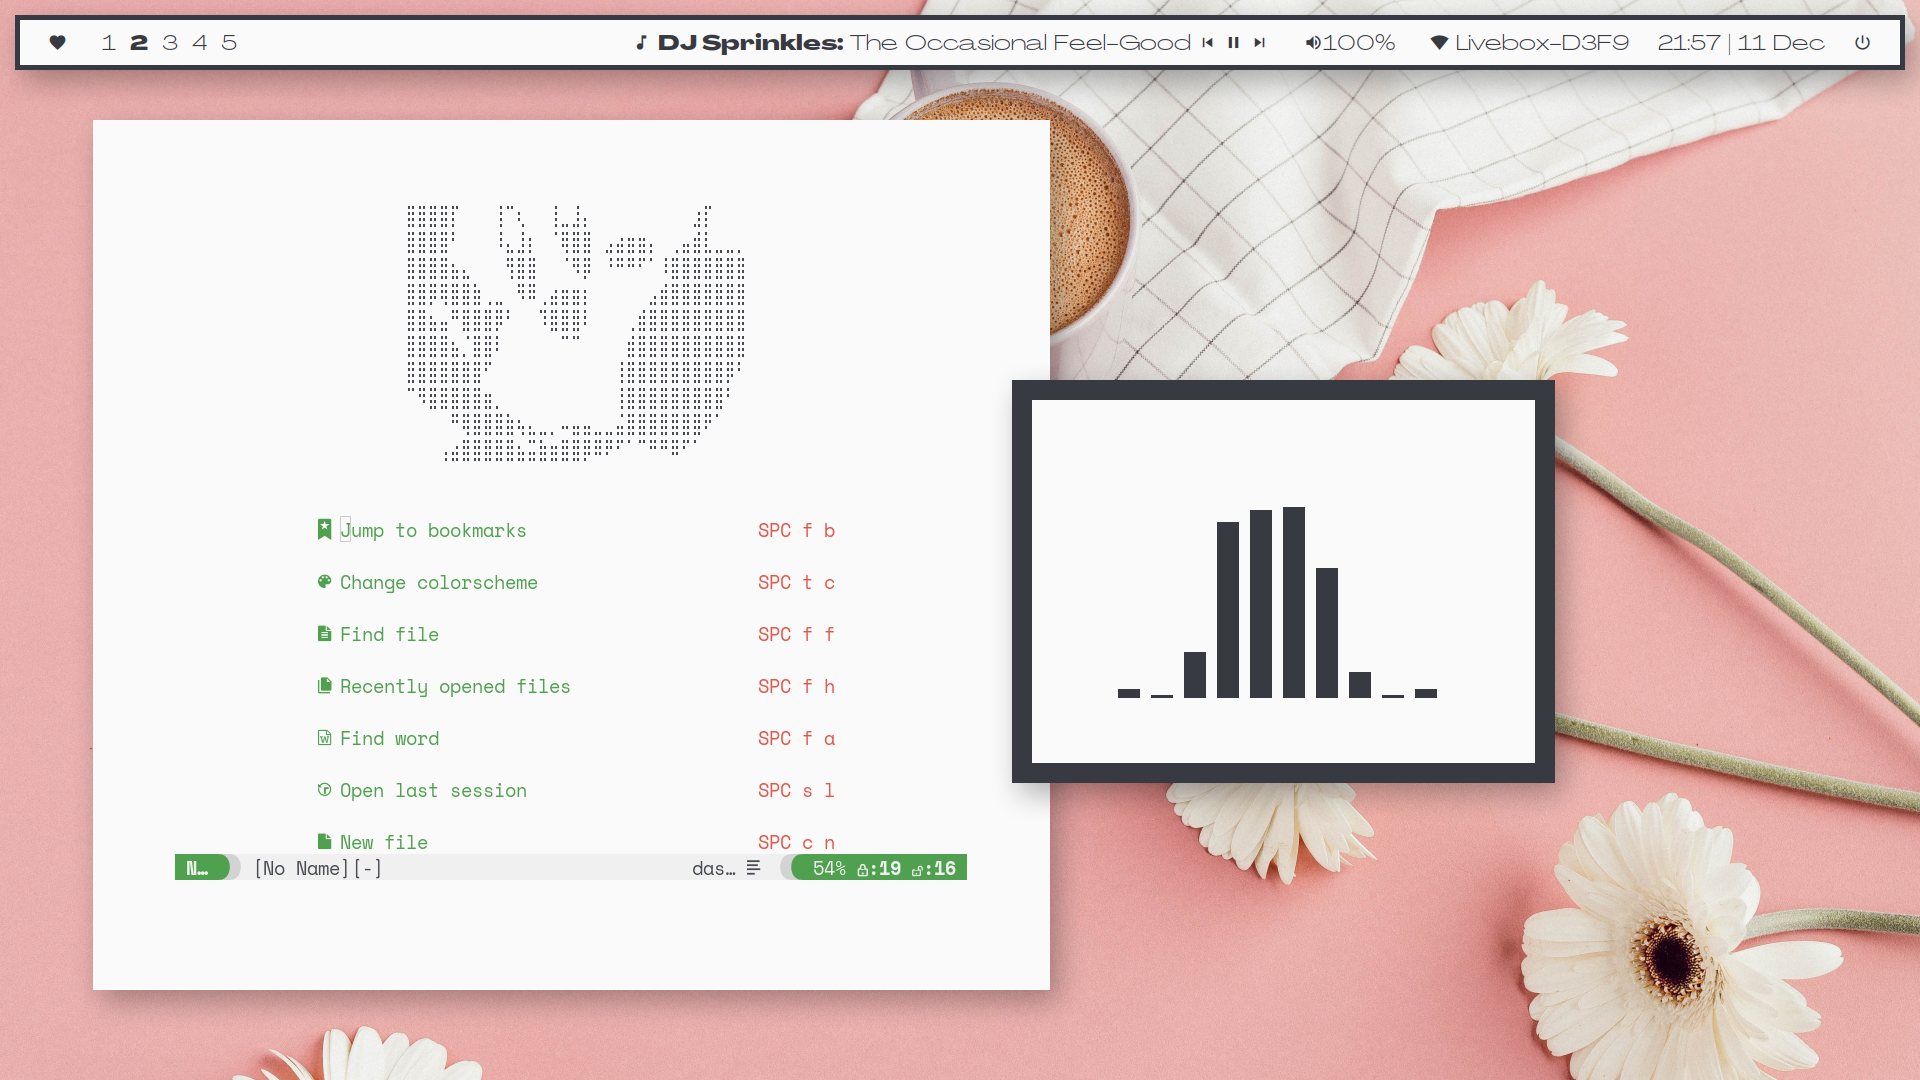This screenshot has height=1080, width=1920.
Task: Click the New file icon
Action: pos(324,841)
